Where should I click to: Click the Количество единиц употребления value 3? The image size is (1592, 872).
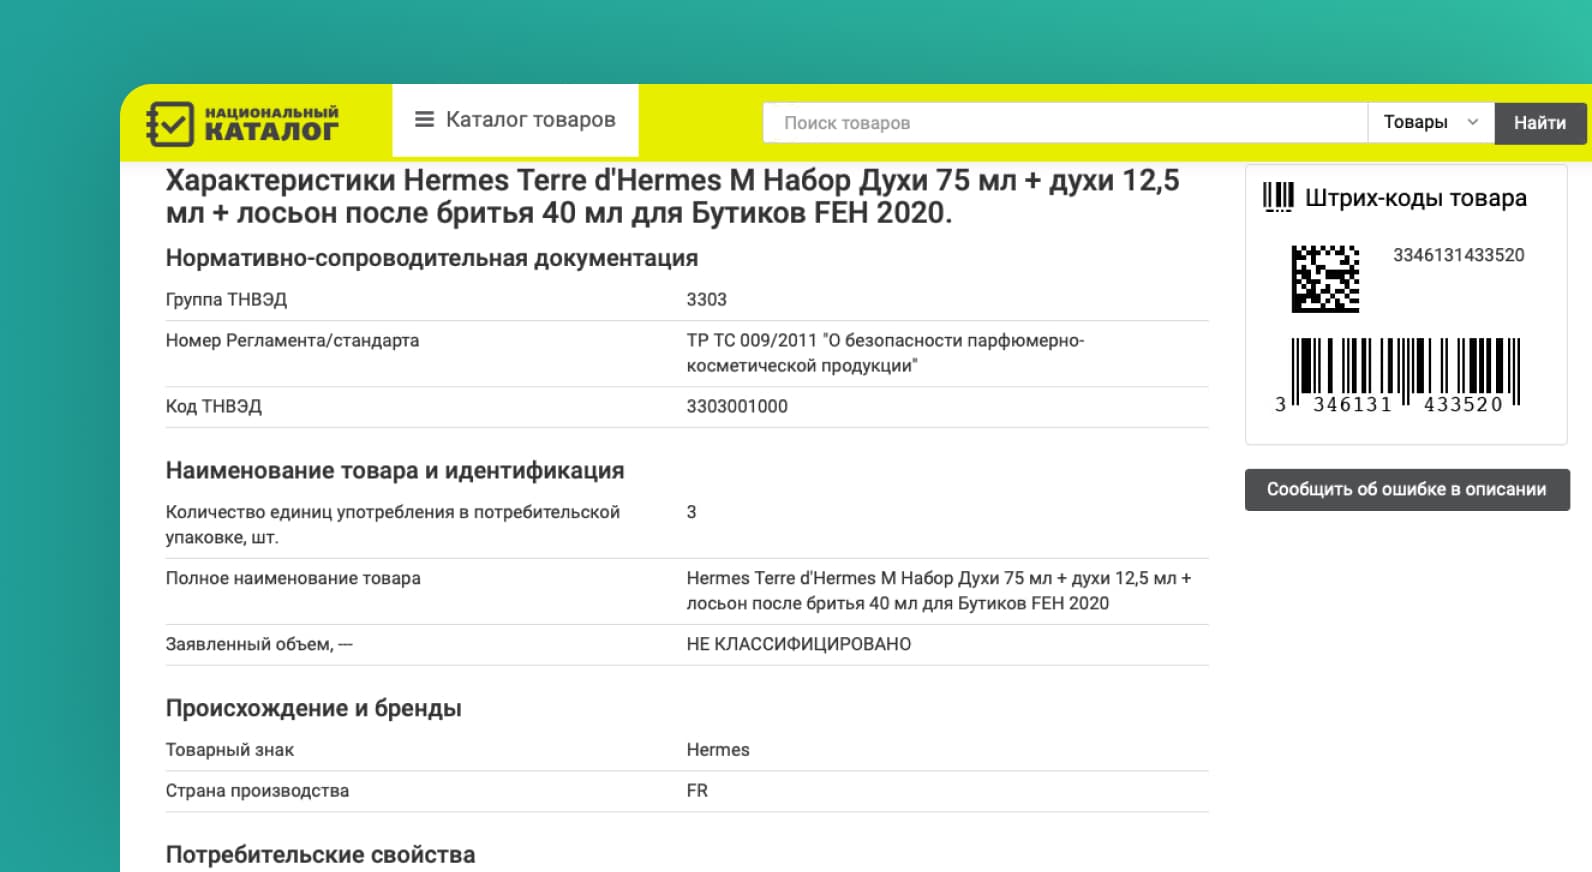[691, 512]
